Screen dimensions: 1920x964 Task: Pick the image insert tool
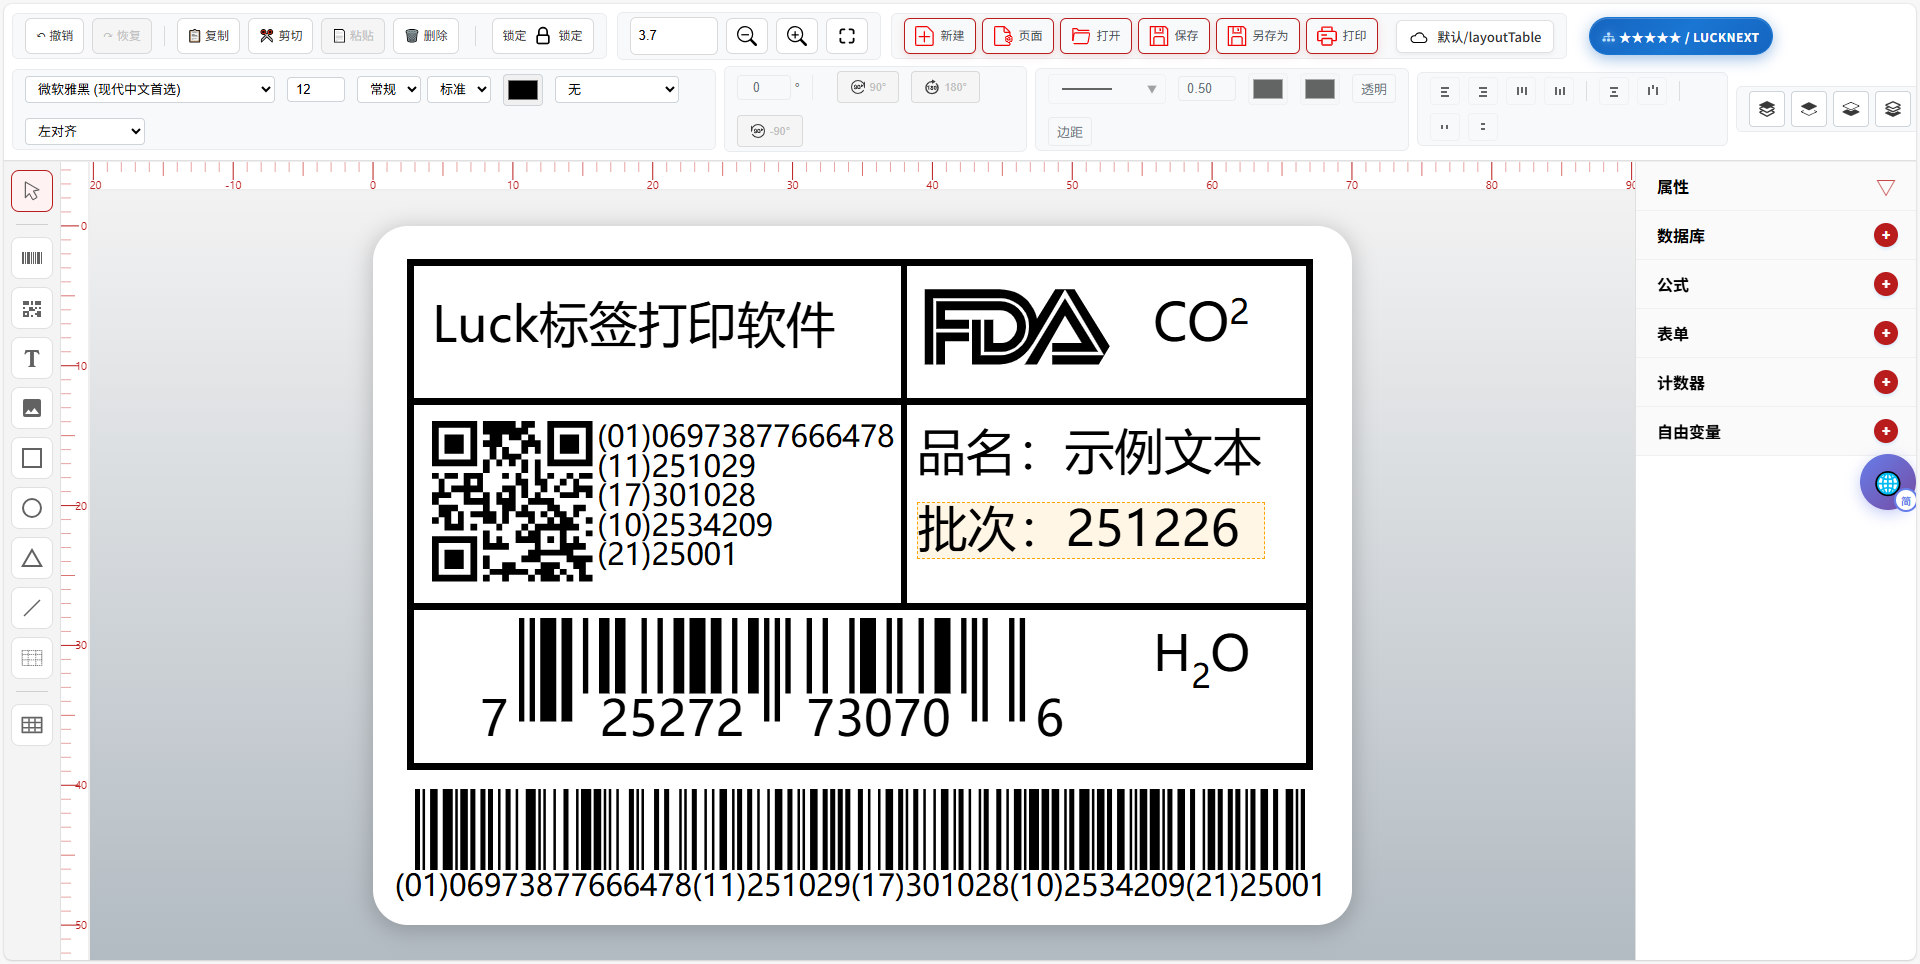coord(32,408)
